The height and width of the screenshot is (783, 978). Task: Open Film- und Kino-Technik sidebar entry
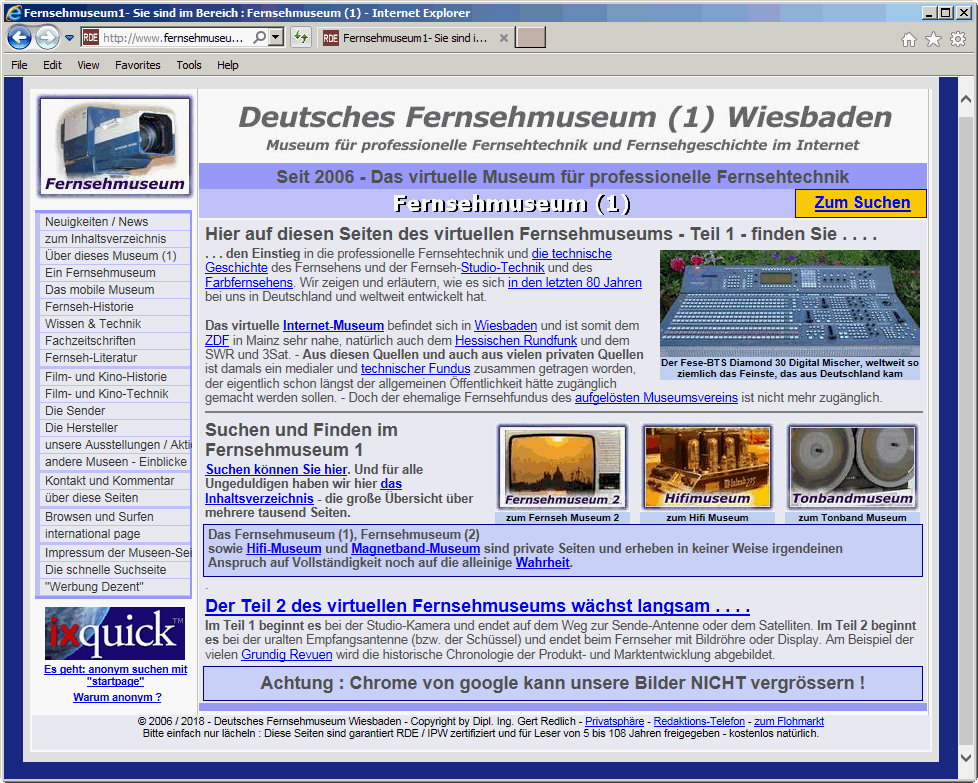(115, 394)
